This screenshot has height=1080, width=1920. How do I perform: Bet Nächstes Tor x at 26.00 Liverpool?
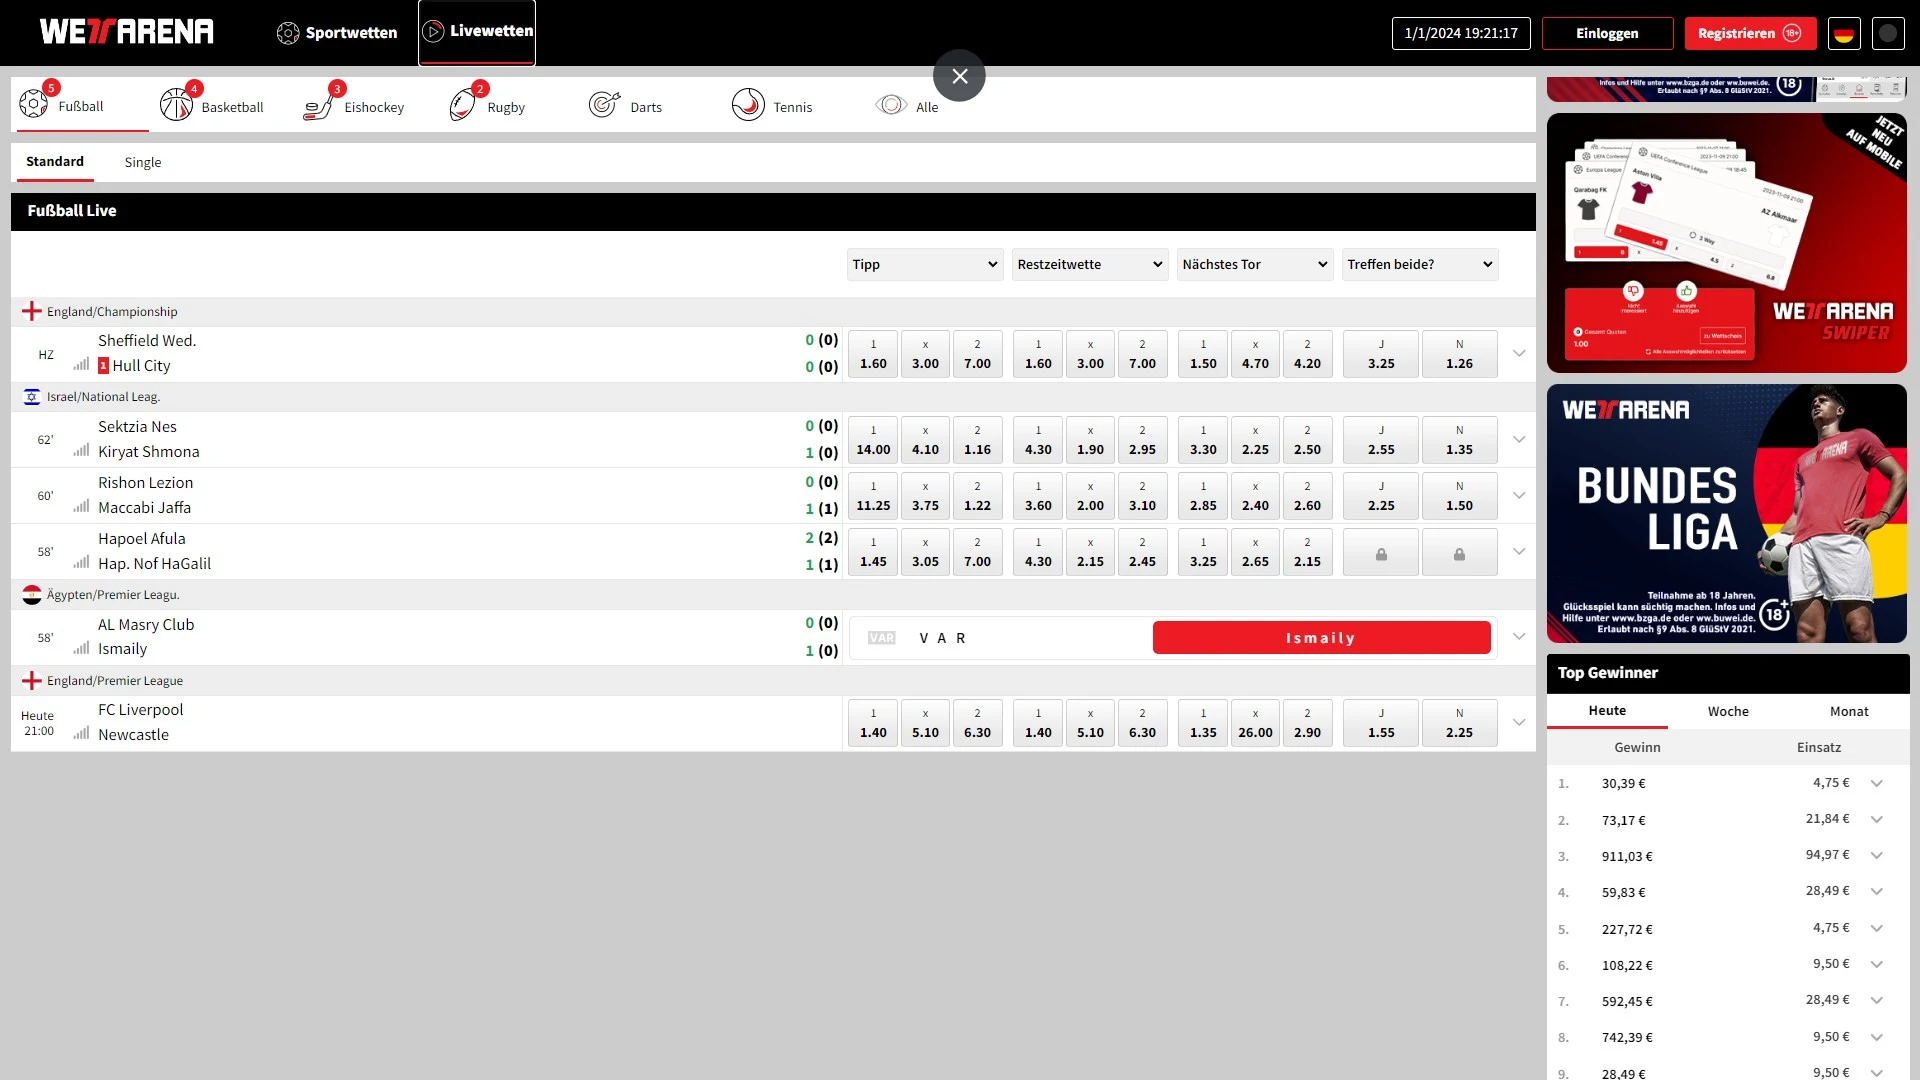[1255, 723]
